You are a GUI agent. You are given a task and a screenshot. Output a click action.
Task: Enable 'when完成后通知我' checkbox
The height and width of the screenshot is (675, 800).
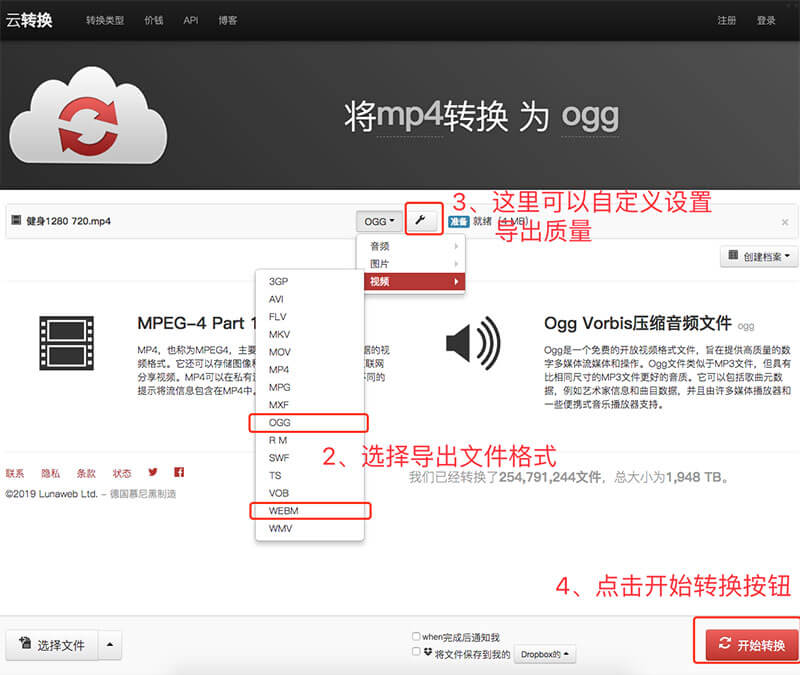(x=416, y=636)
